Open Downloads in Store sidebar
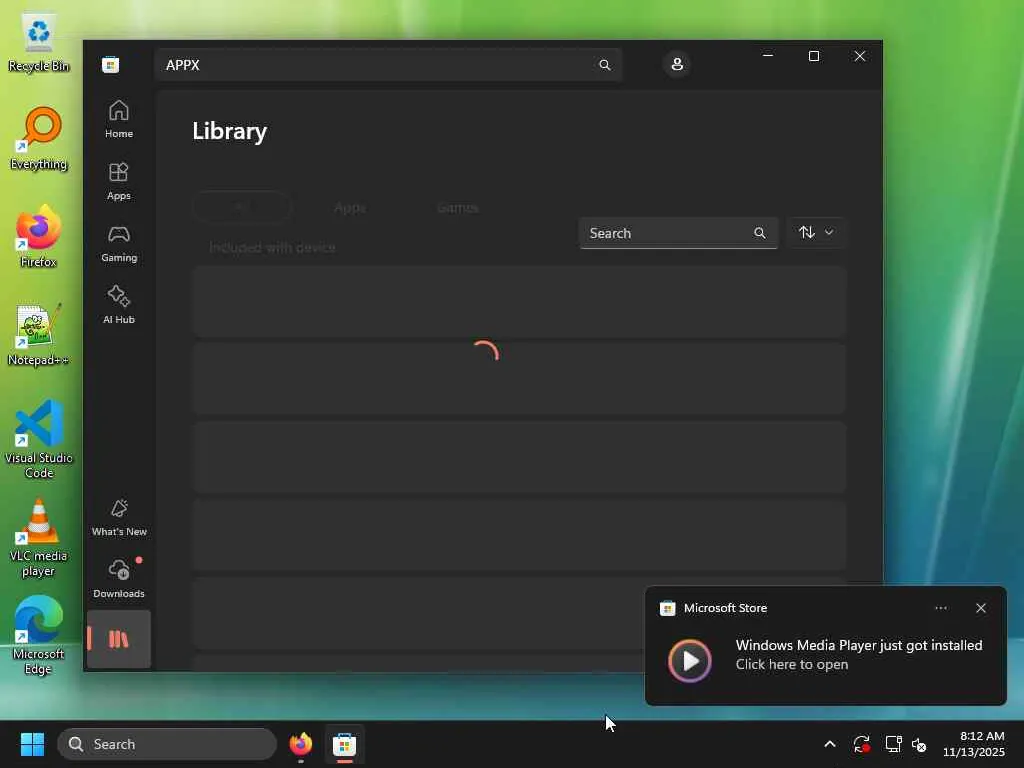 click(x=119, y=579)
